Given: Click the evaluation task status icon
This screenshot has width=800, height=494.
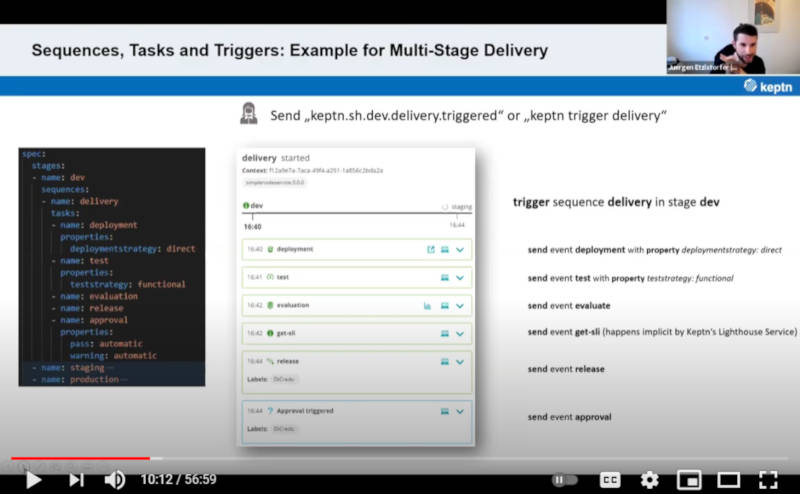Looking at the screenshot, I should point(270,305).
